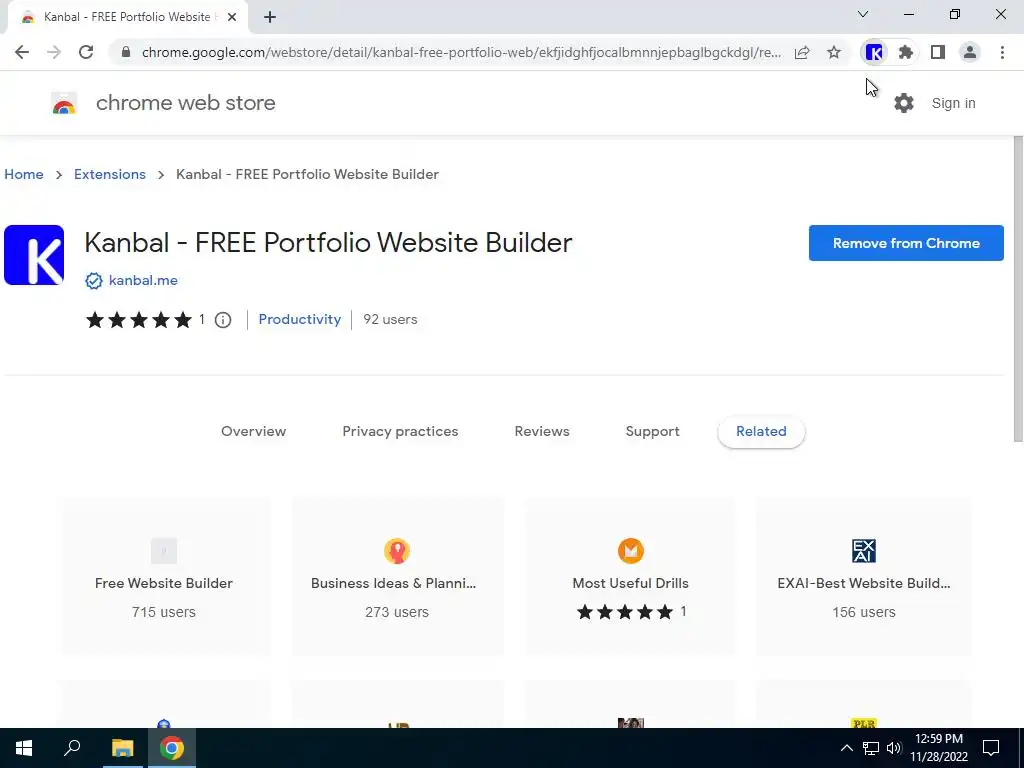The width and height of the screenshot is (1024, 768).
Task: Bookmark this page with the star
Action: [x=834, y=52]
